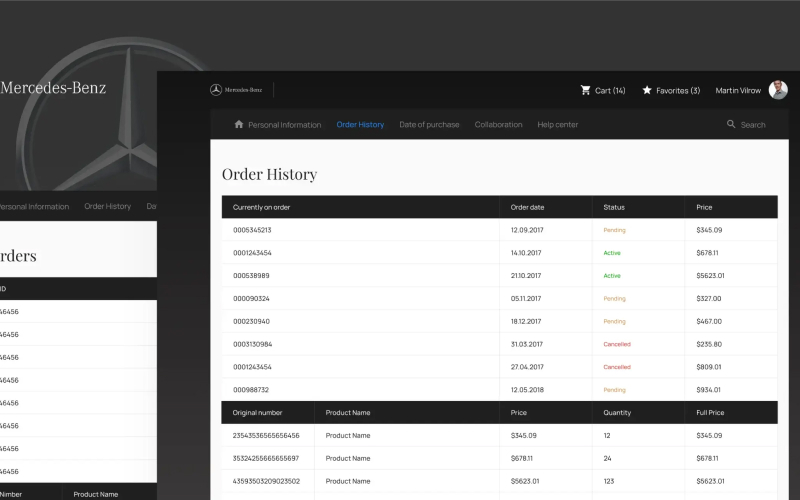Select order number 0005345213
This screenshot has height=500, width=800.
point(252,230)
